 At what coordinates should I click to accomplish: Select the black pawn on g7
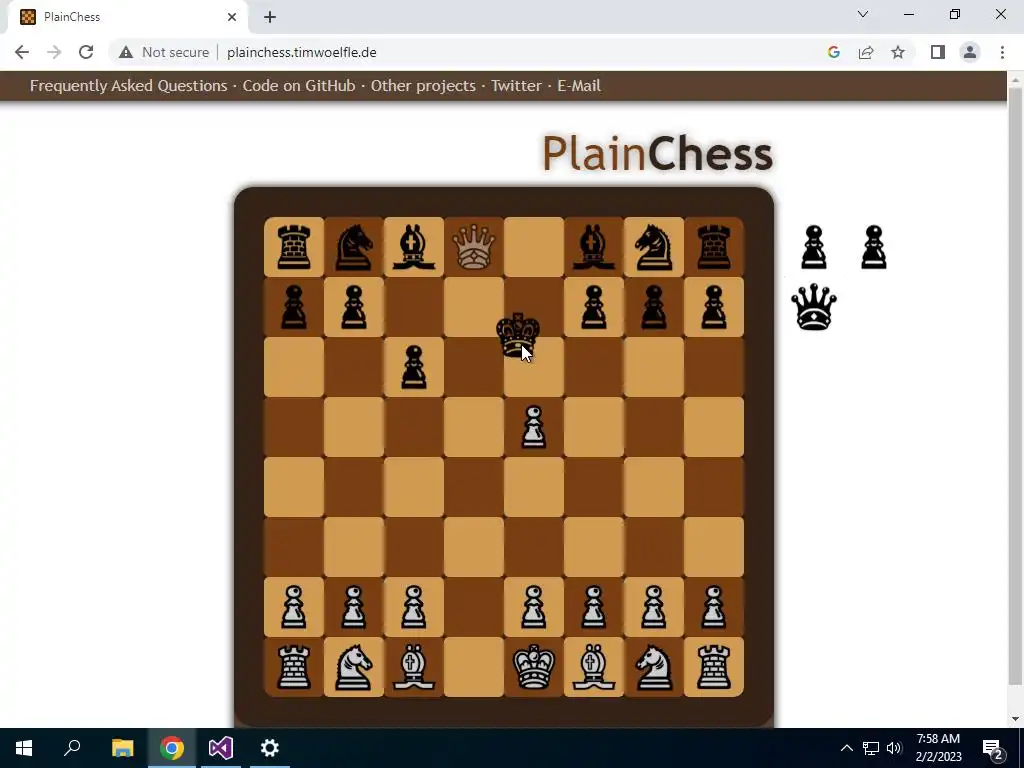(654, 307)
